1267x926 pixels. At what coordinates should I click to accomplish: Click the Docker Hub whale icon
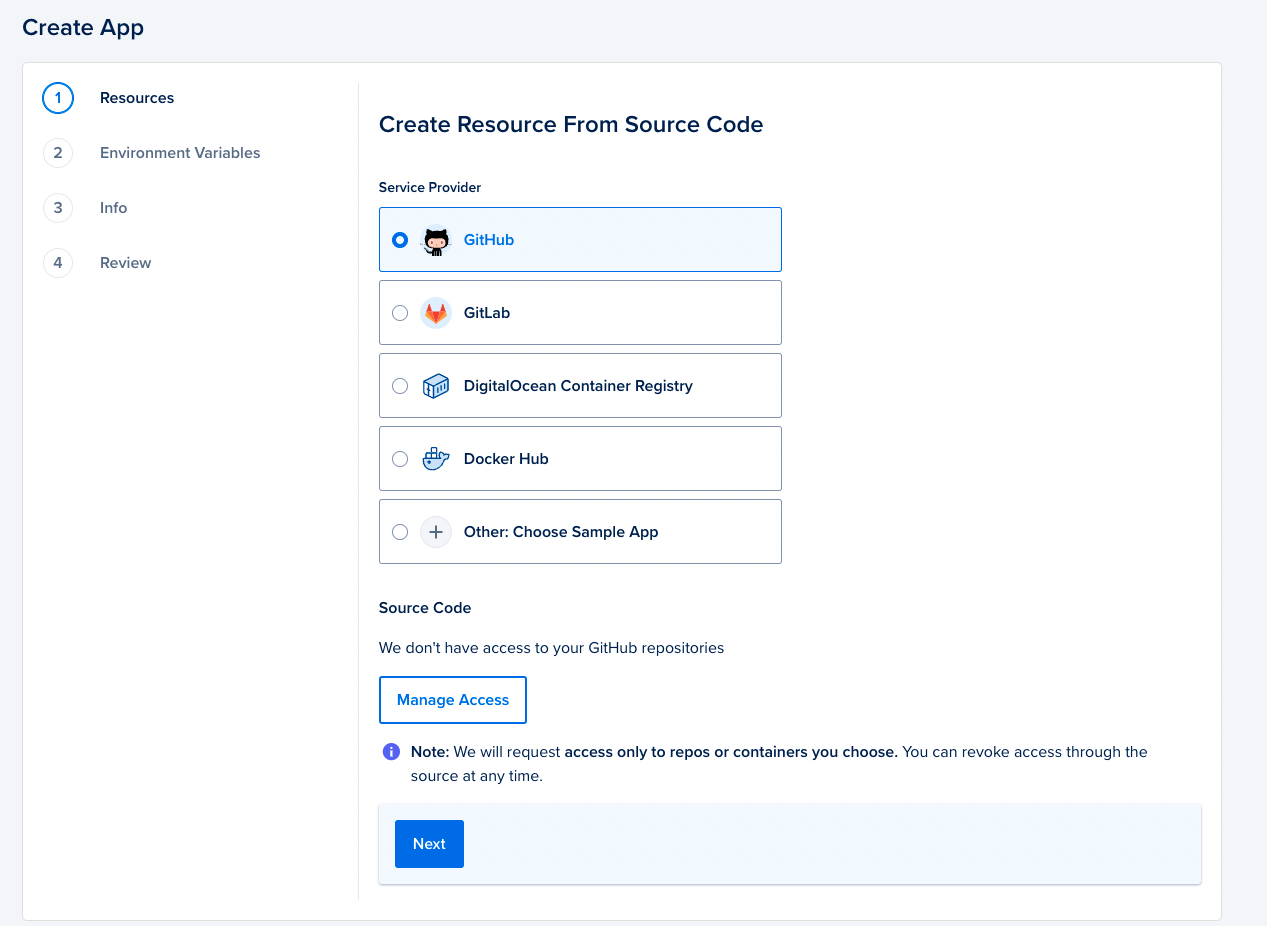coord(436,459)
